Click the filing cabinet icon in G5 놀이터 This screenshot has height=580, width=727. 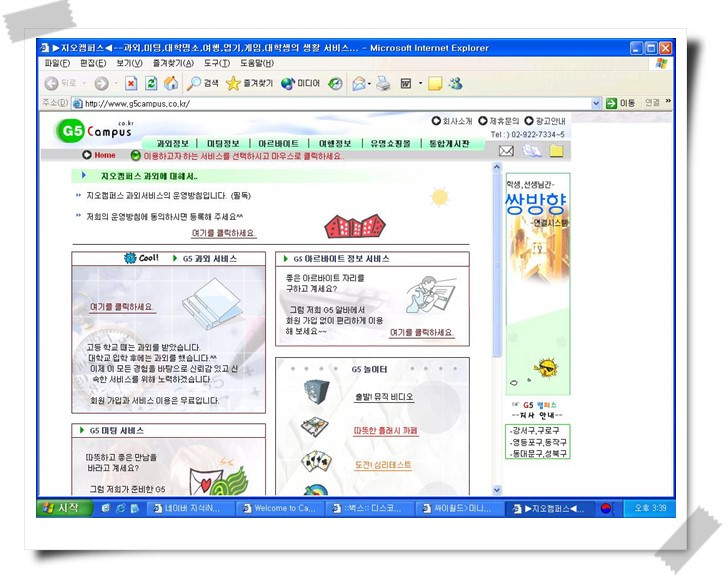316,392
